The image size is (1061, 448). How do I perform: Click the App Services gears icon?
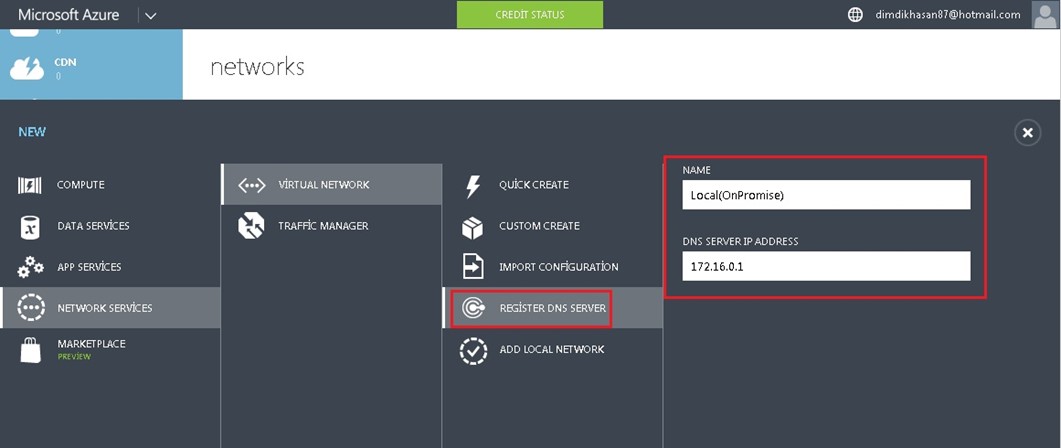[30, 267]
